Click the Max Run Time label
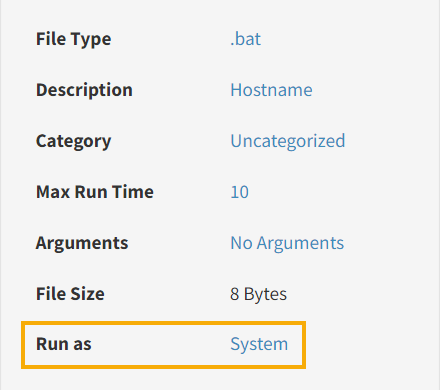 click(95, 192)
